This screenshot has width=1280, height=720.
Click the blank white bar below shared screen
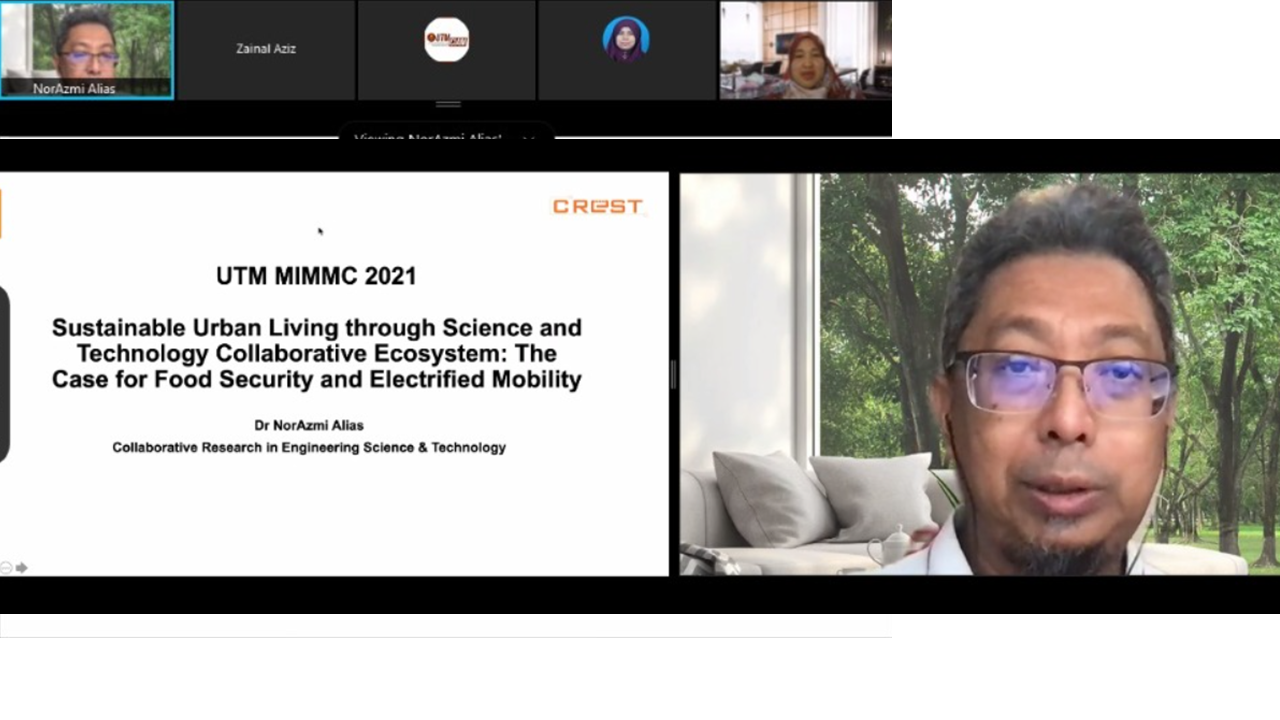[x=446, y=625]
